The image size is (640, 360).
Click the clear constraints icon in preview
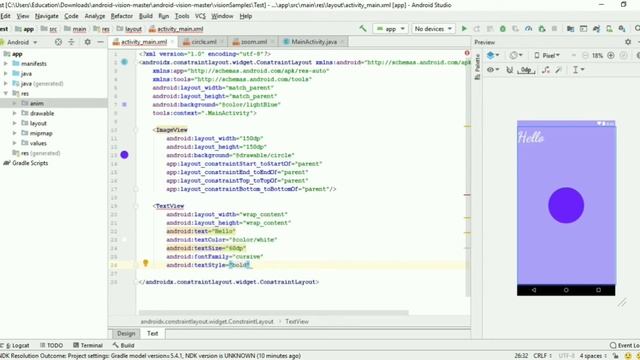tap(546, 70)
